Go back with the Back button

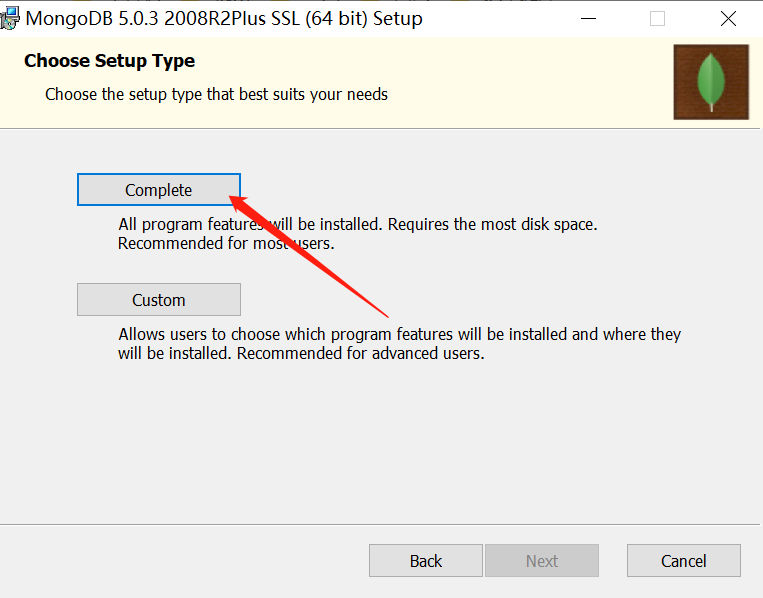point(426,561)
